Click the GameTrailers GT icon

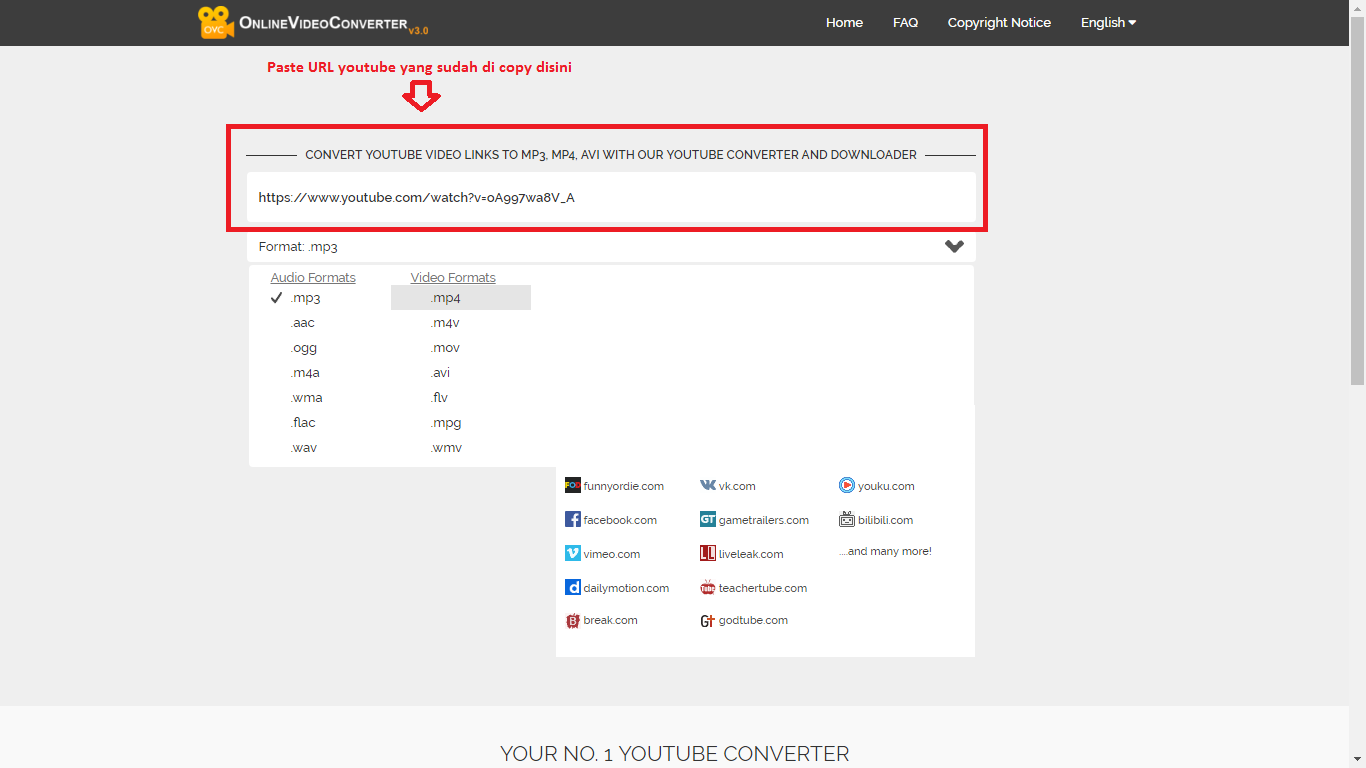(x=708, y=520)
